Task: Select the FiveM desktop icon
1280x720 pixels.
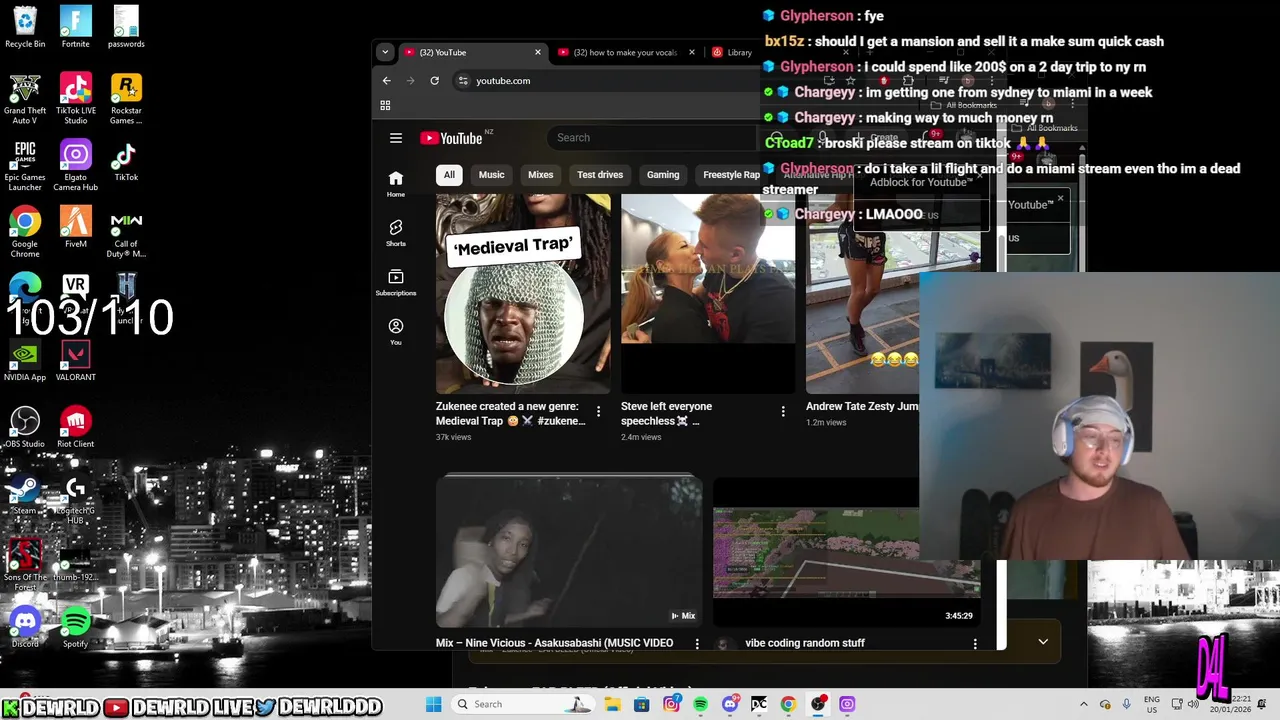Action: click(75, 226)
